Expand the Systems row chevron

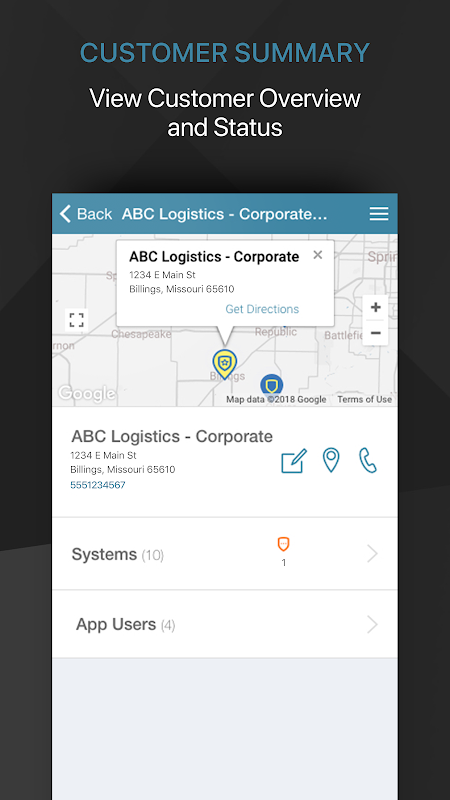372,554
